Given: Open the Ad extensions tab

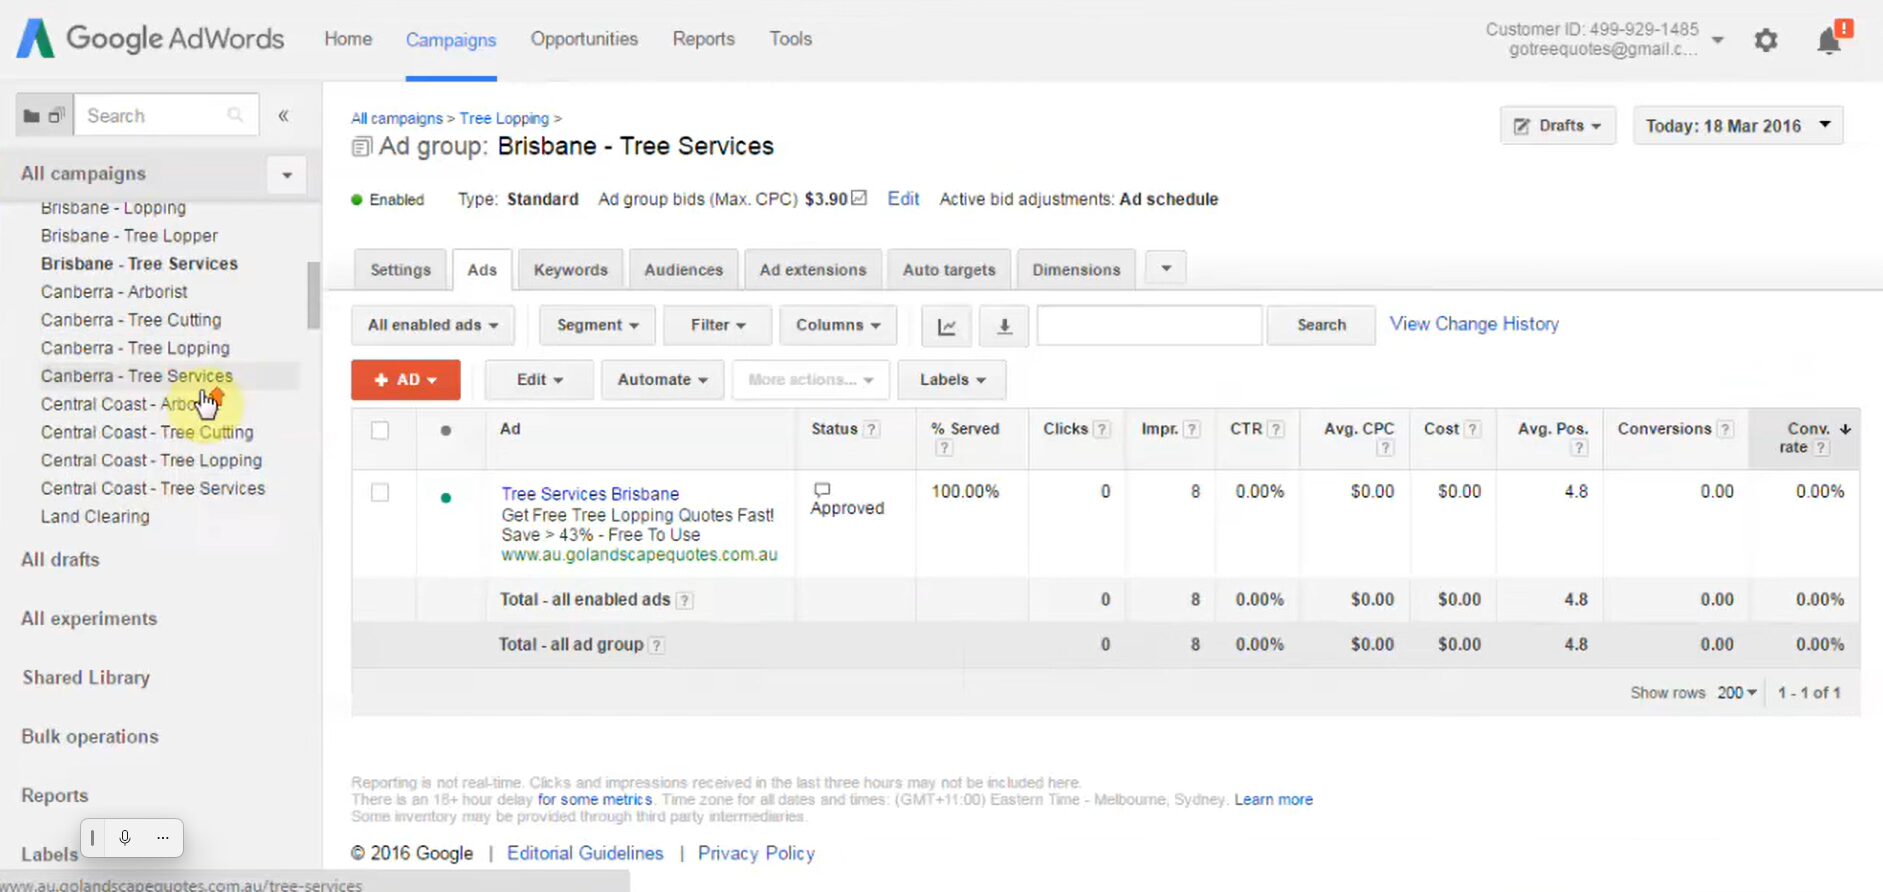Looking at the screenshot, I should pos(813,270).
